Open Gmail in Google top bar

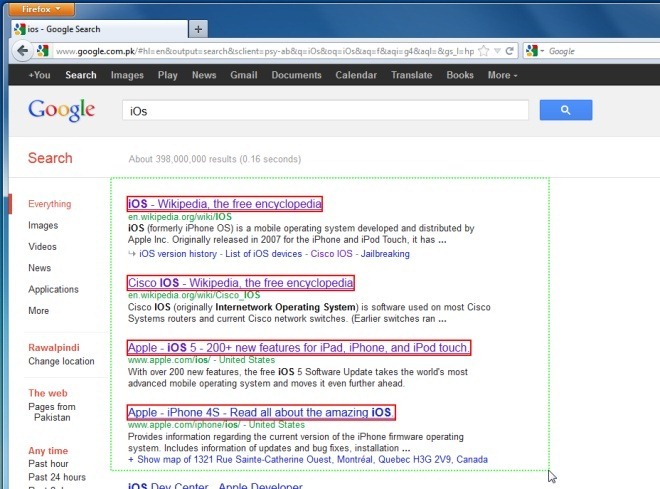click(244, 75)
